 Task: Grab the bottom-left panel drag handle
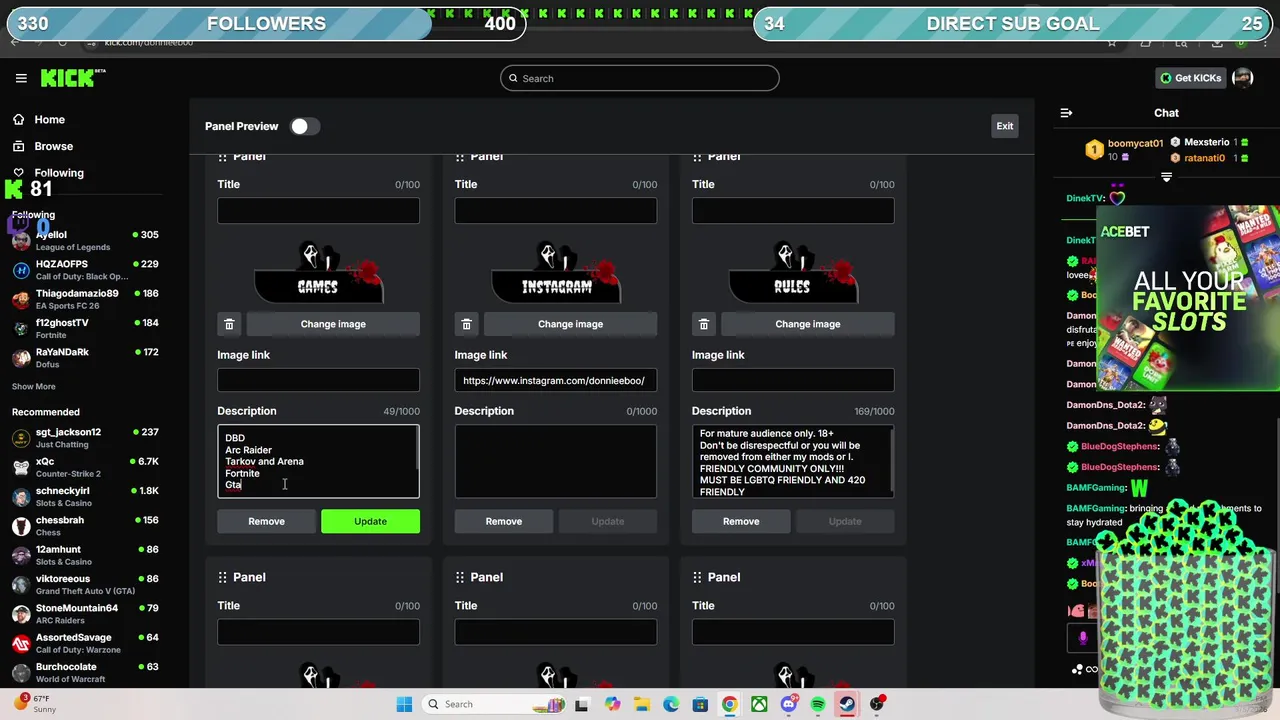point(222,577)
